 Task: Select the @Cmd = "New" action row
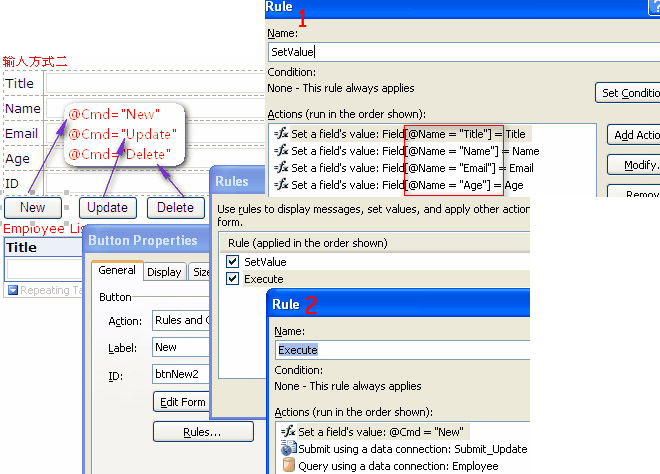(375, 432)
